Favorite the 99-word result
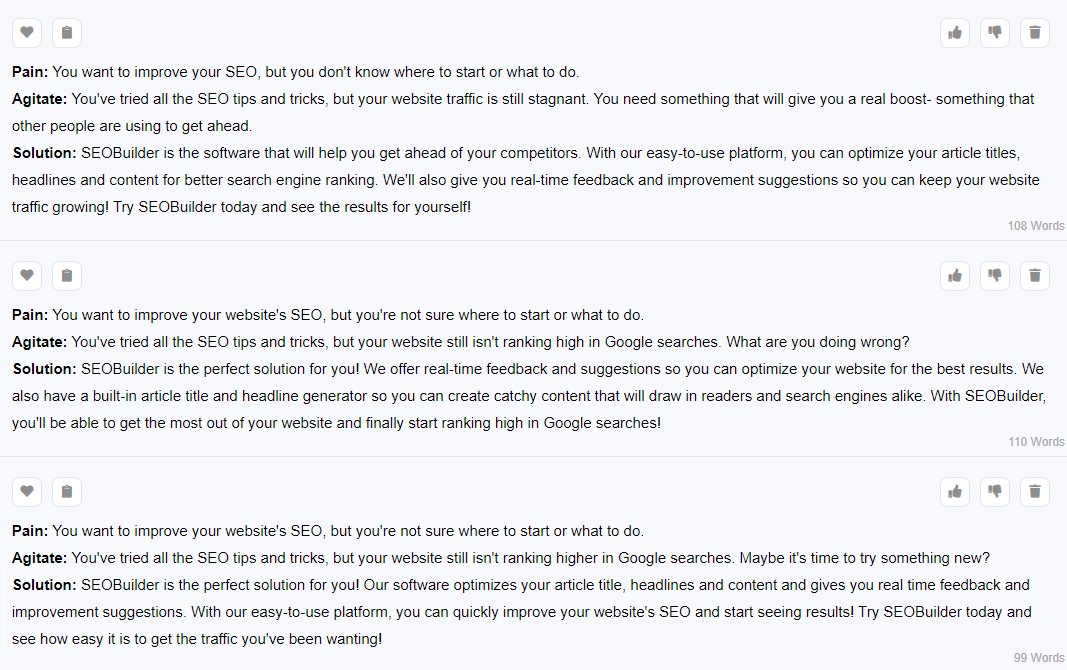The image size is (1067, 670). [27, 491]
